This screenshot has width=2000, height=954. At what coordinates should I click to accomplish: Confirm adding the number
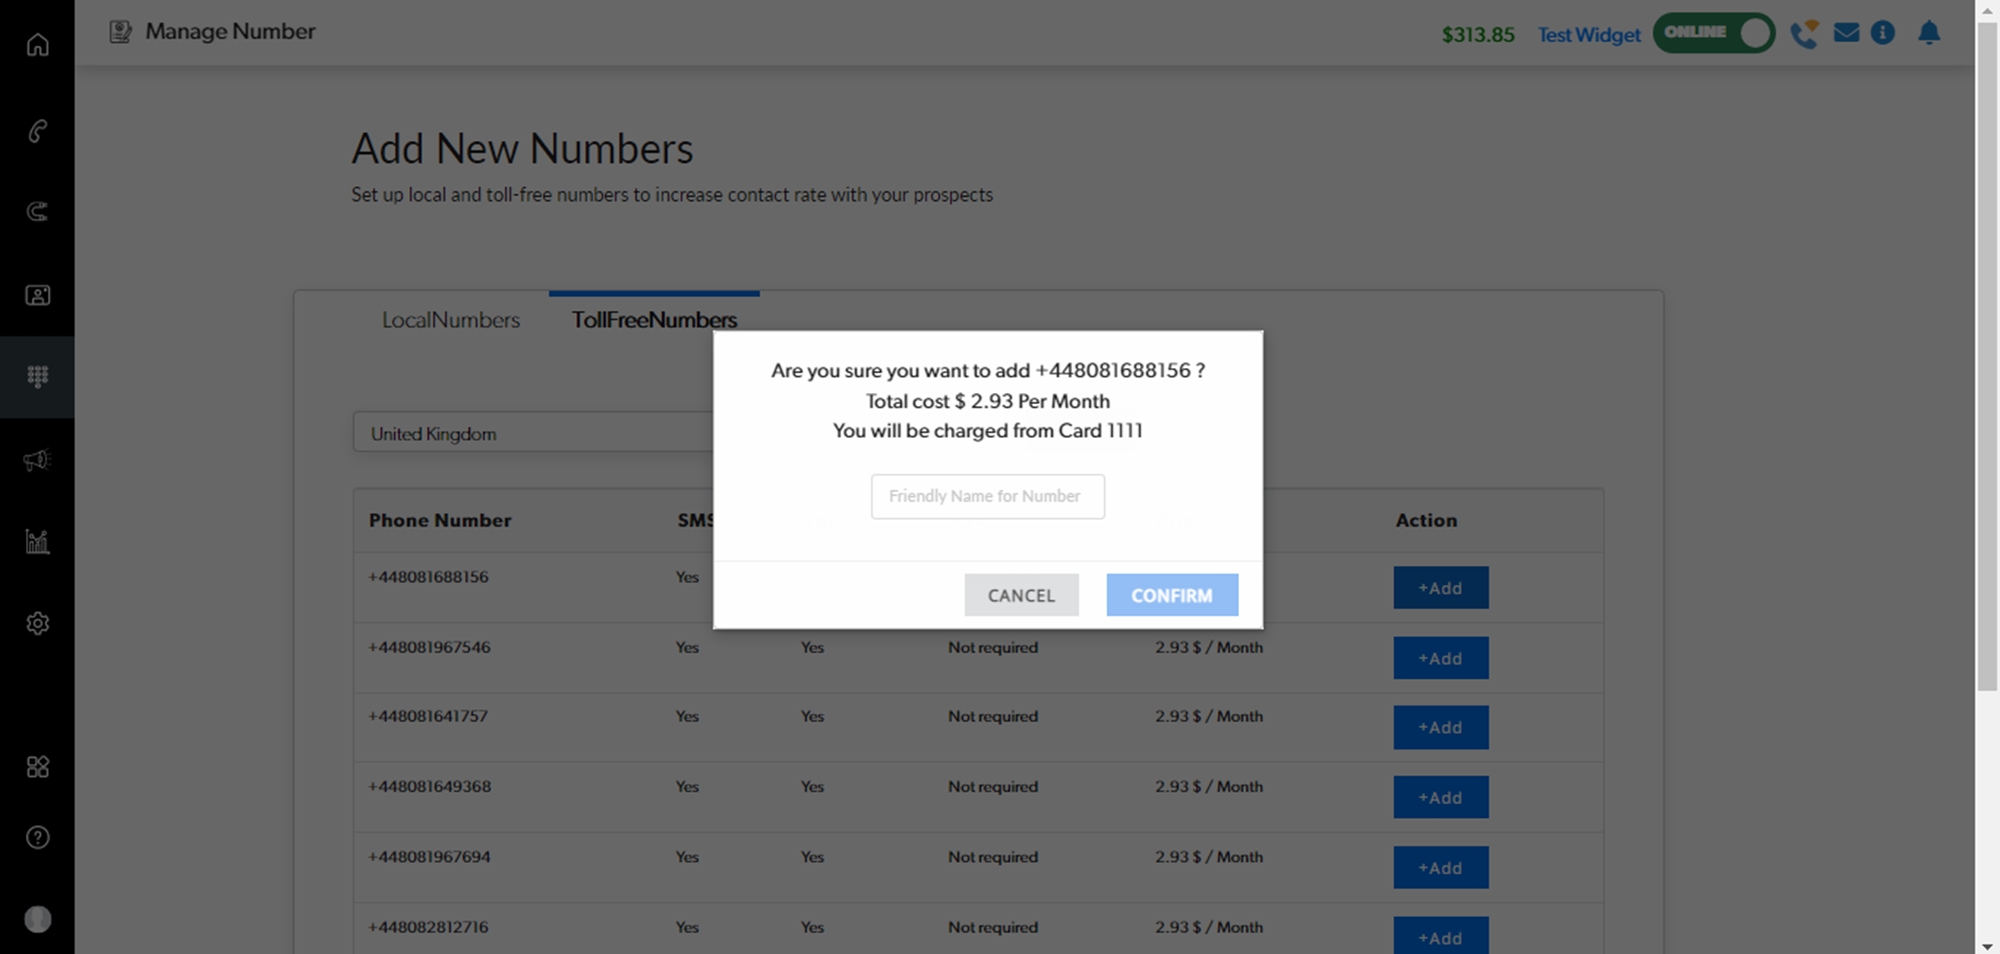coord(1172,595)
